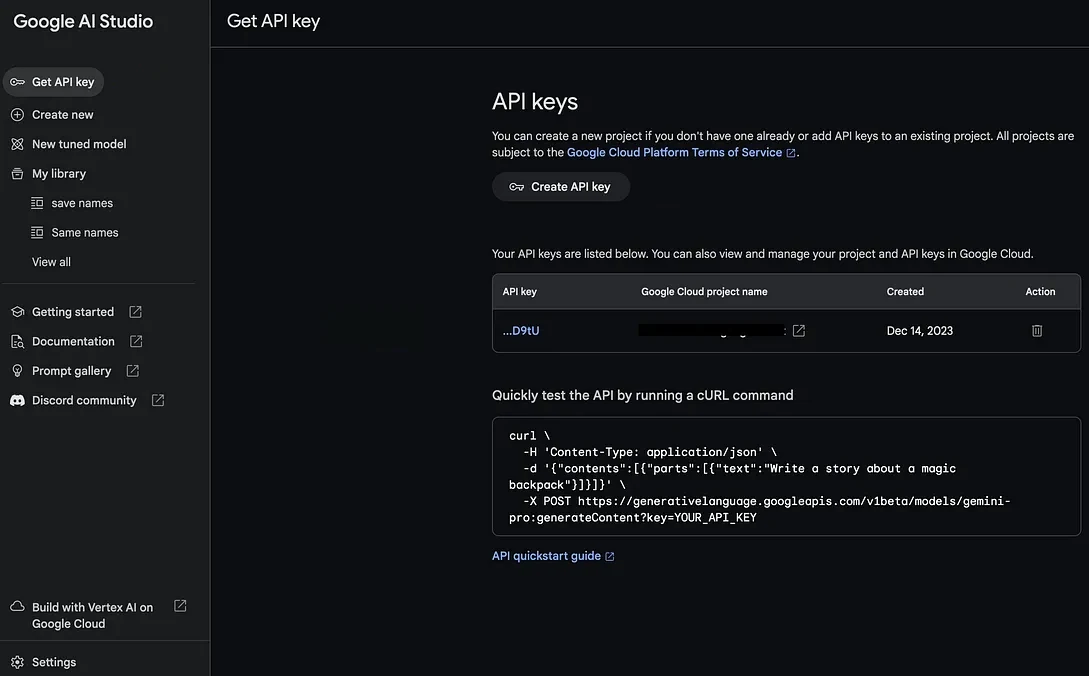The image size is (1089, 676).
Task: Click the 'Your API keys are listed below' text
Action: (x=763, y=254)
